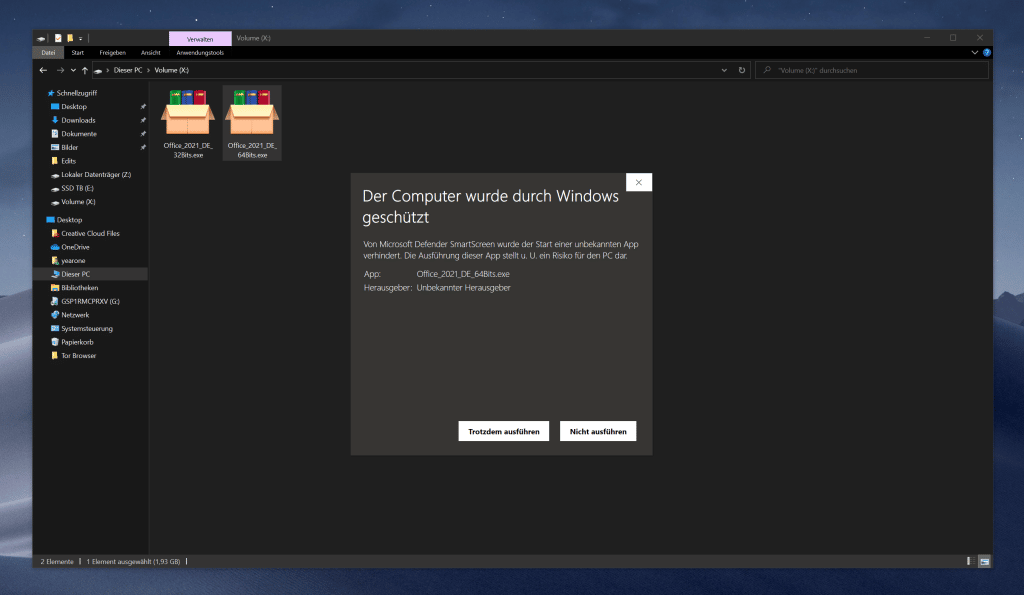Open the quick access toolbar customize dropdown

(81, 39)
